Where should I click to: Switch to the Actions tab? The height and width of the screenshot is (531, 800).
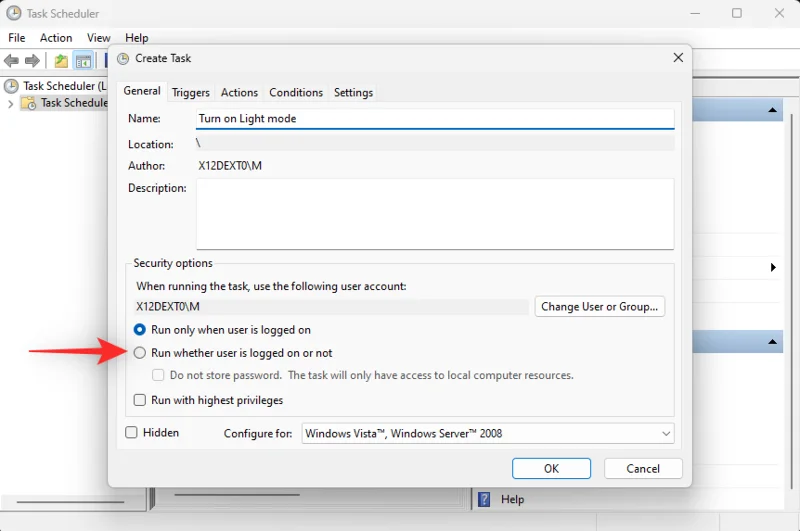[x=239, y=92]
